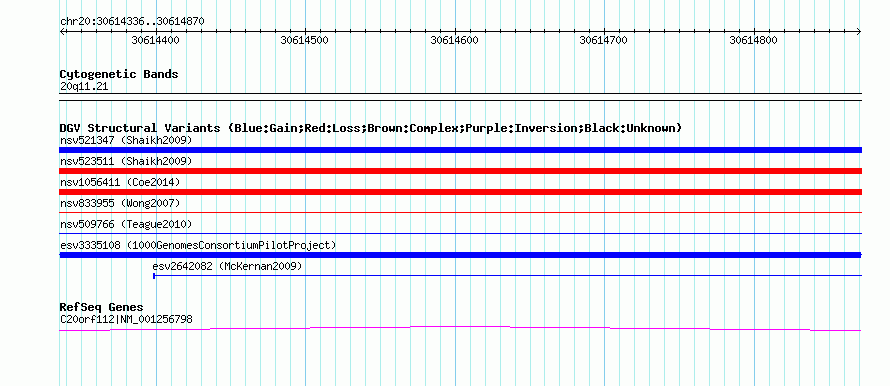Click the red loss bar for nsv1056411

pos(460,192)
